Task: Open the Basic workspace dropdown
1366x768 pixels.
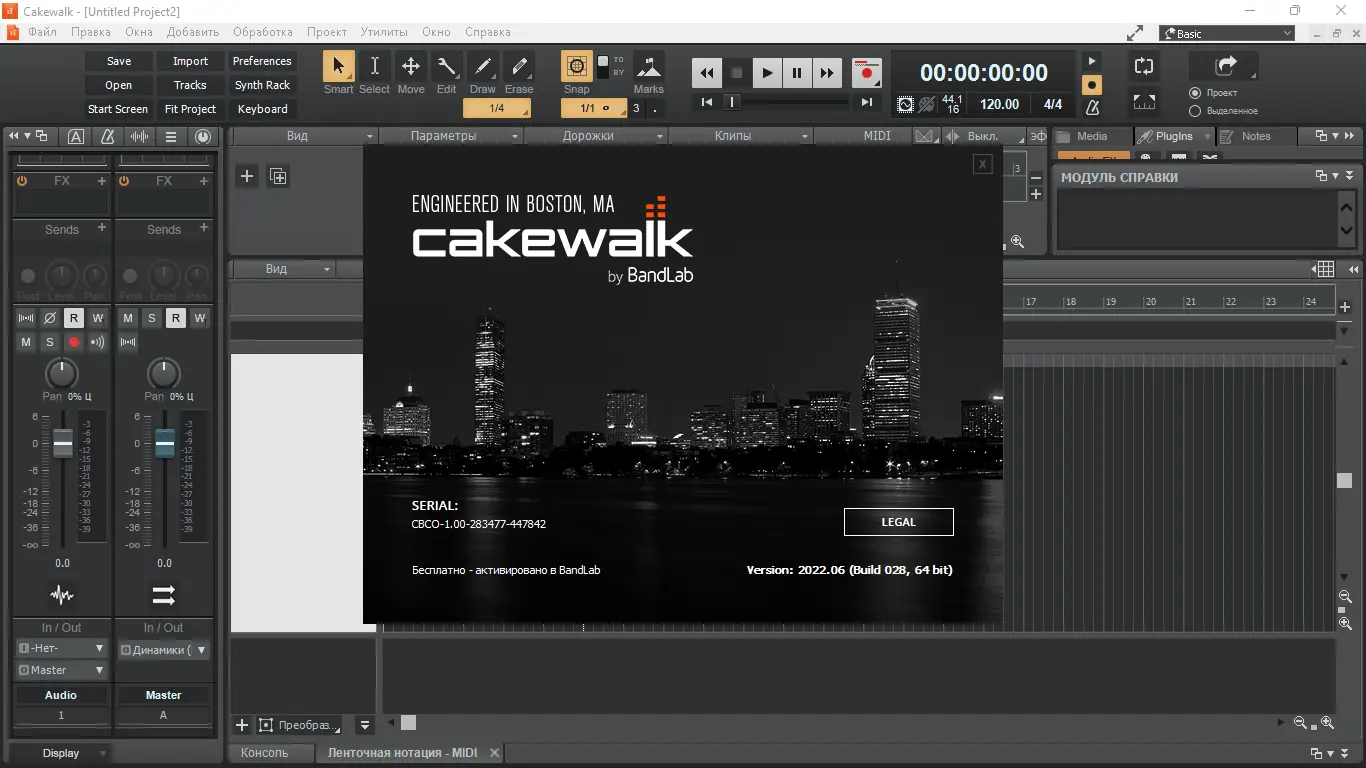Action: click(1227, 33)
